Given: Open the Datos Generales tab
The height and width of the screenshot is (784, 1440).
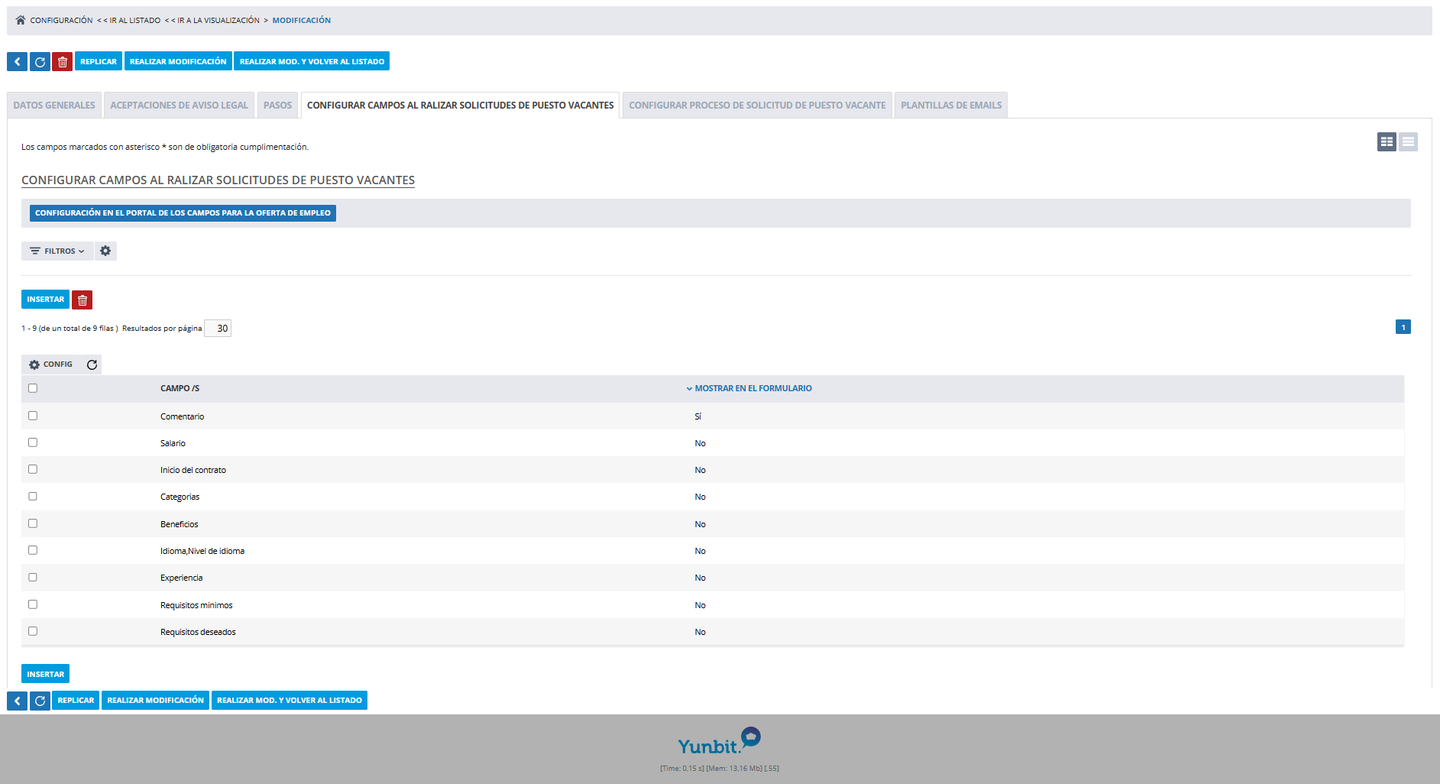Looking at the screenshot, I should [x=54, y=105].
